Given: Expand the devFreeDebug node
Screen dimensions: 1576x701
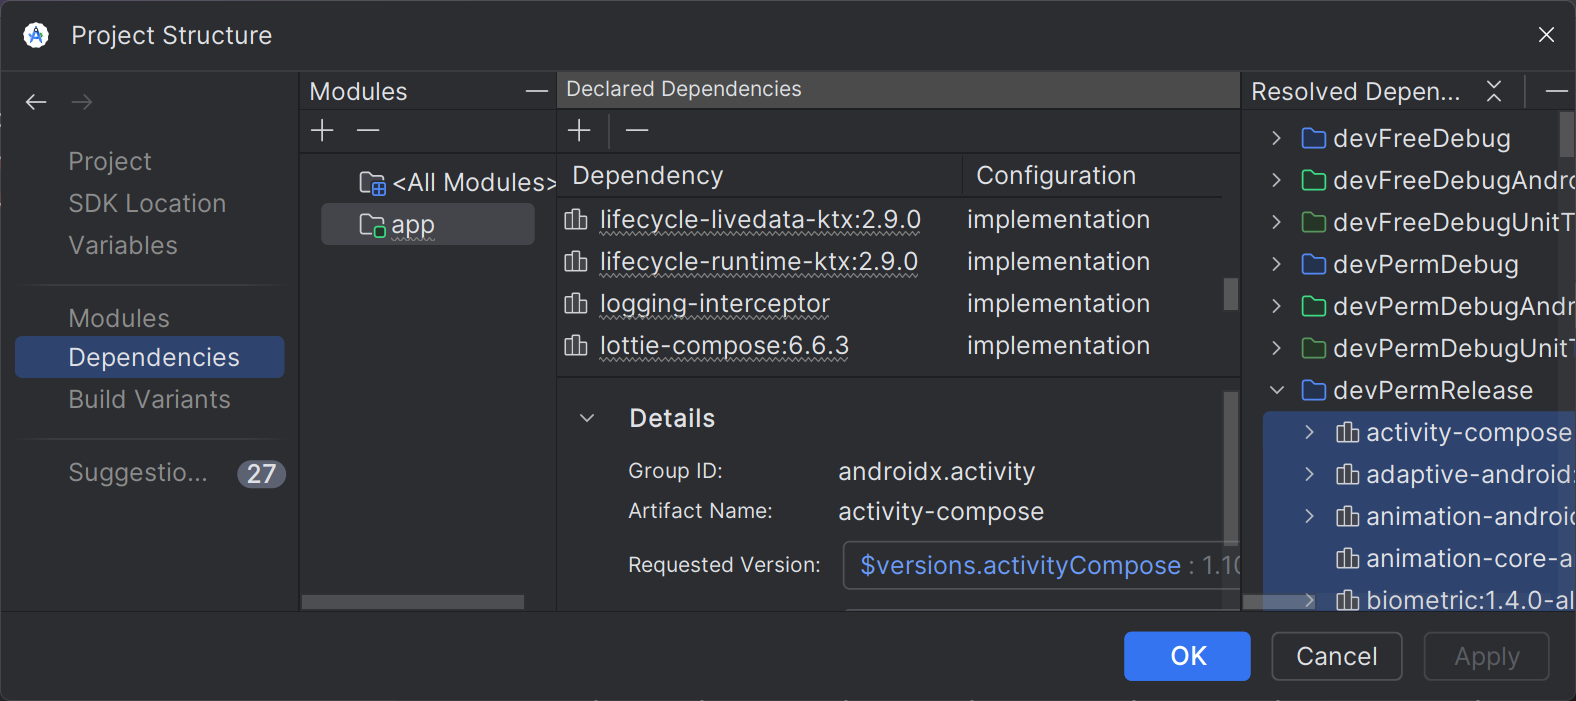Looking at the screenshot, I should (1276, 138).
